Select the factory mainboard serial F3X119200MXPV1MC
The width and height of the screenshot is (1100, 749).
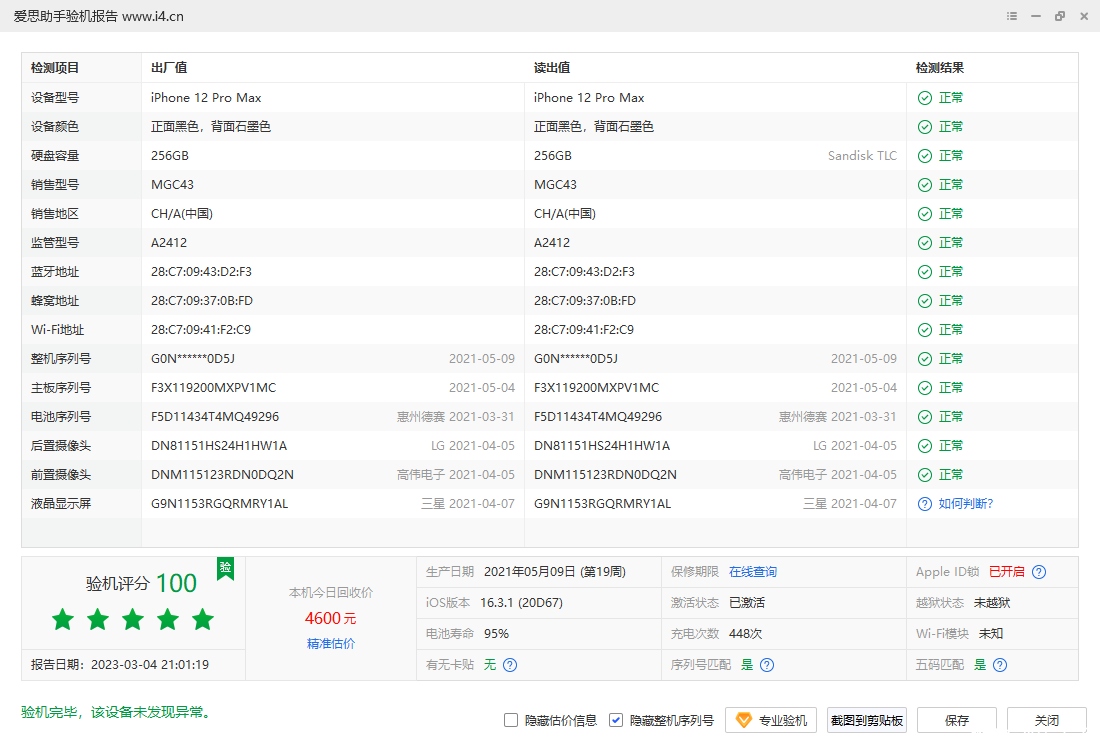[213, 388]
